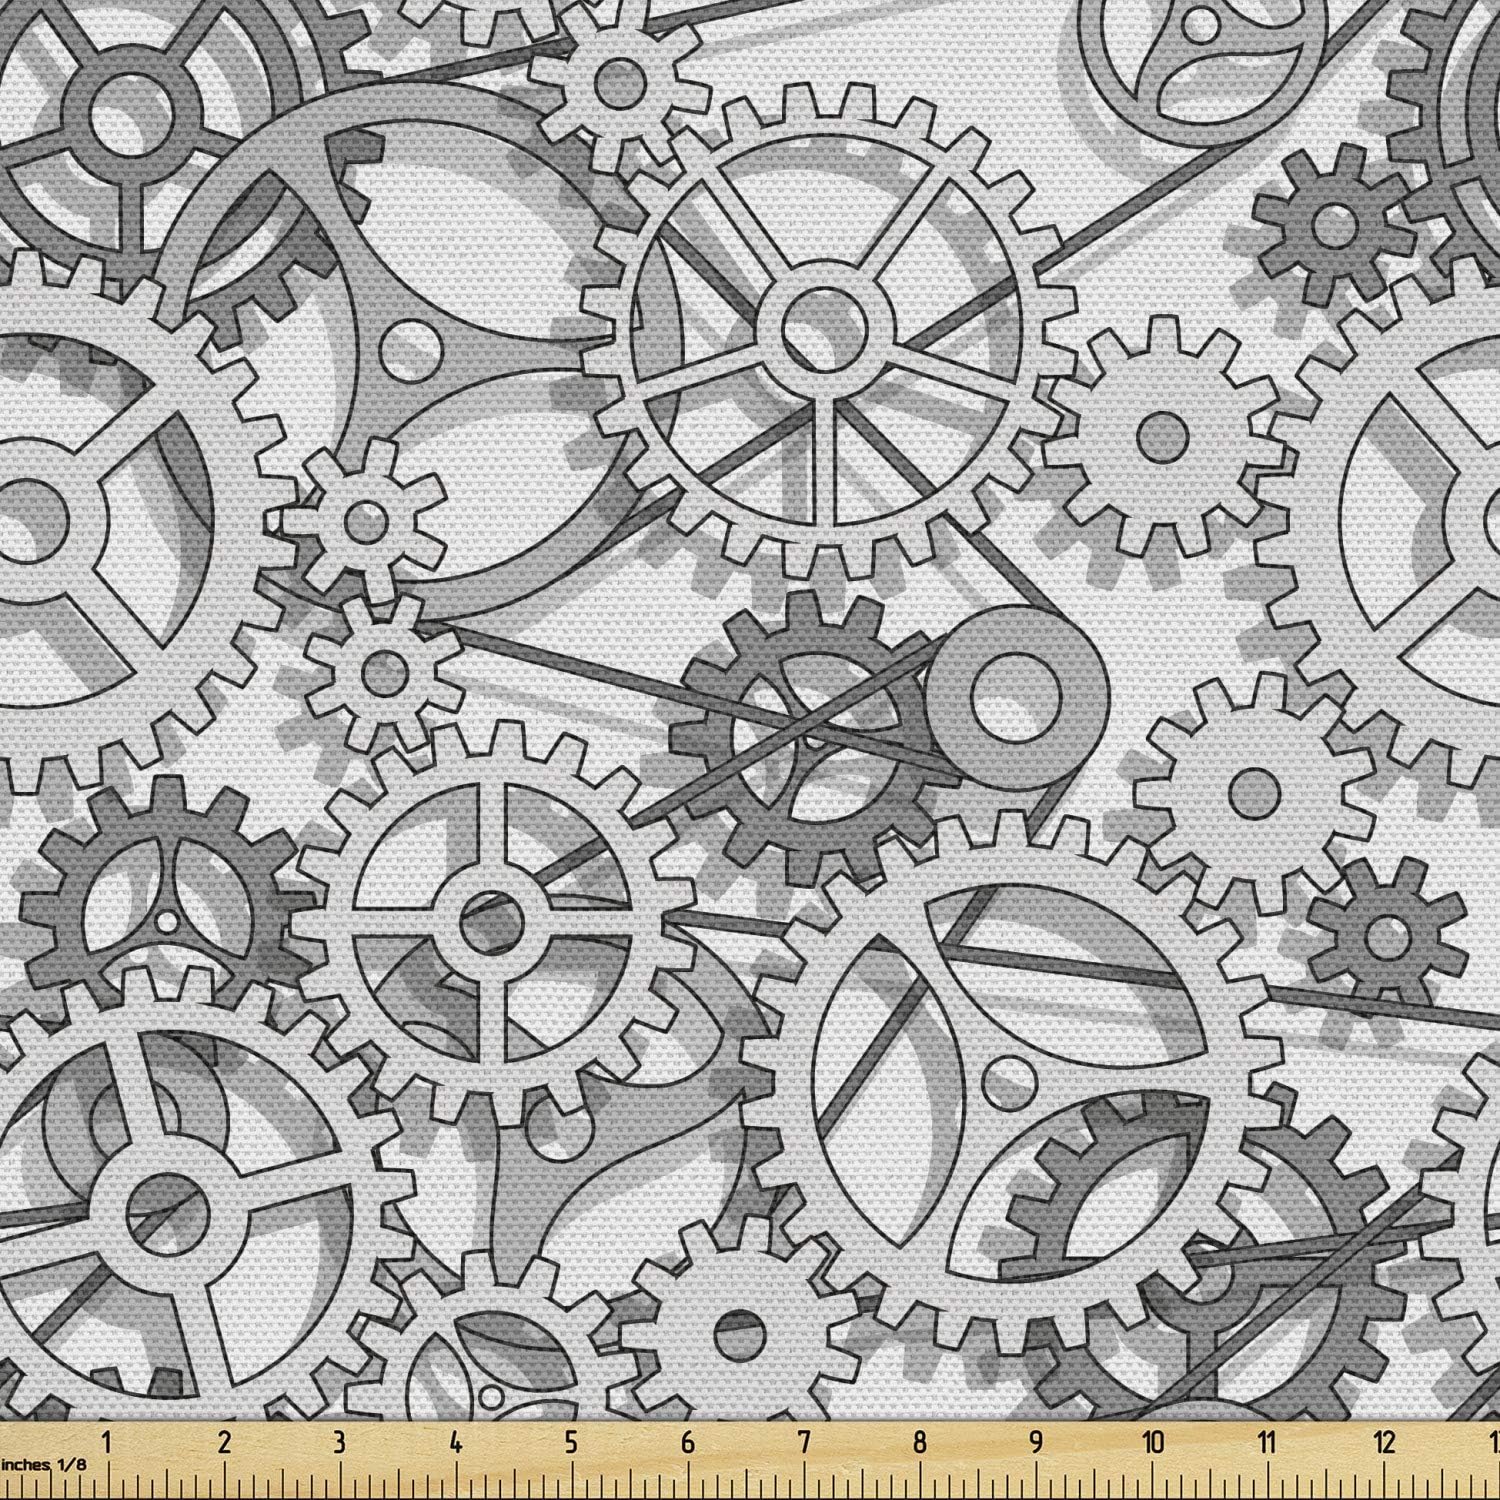Select the ruler marking "6"
This screenshot has height=1500, width=1500.
pyautogui.click(x=687, y=1443)
